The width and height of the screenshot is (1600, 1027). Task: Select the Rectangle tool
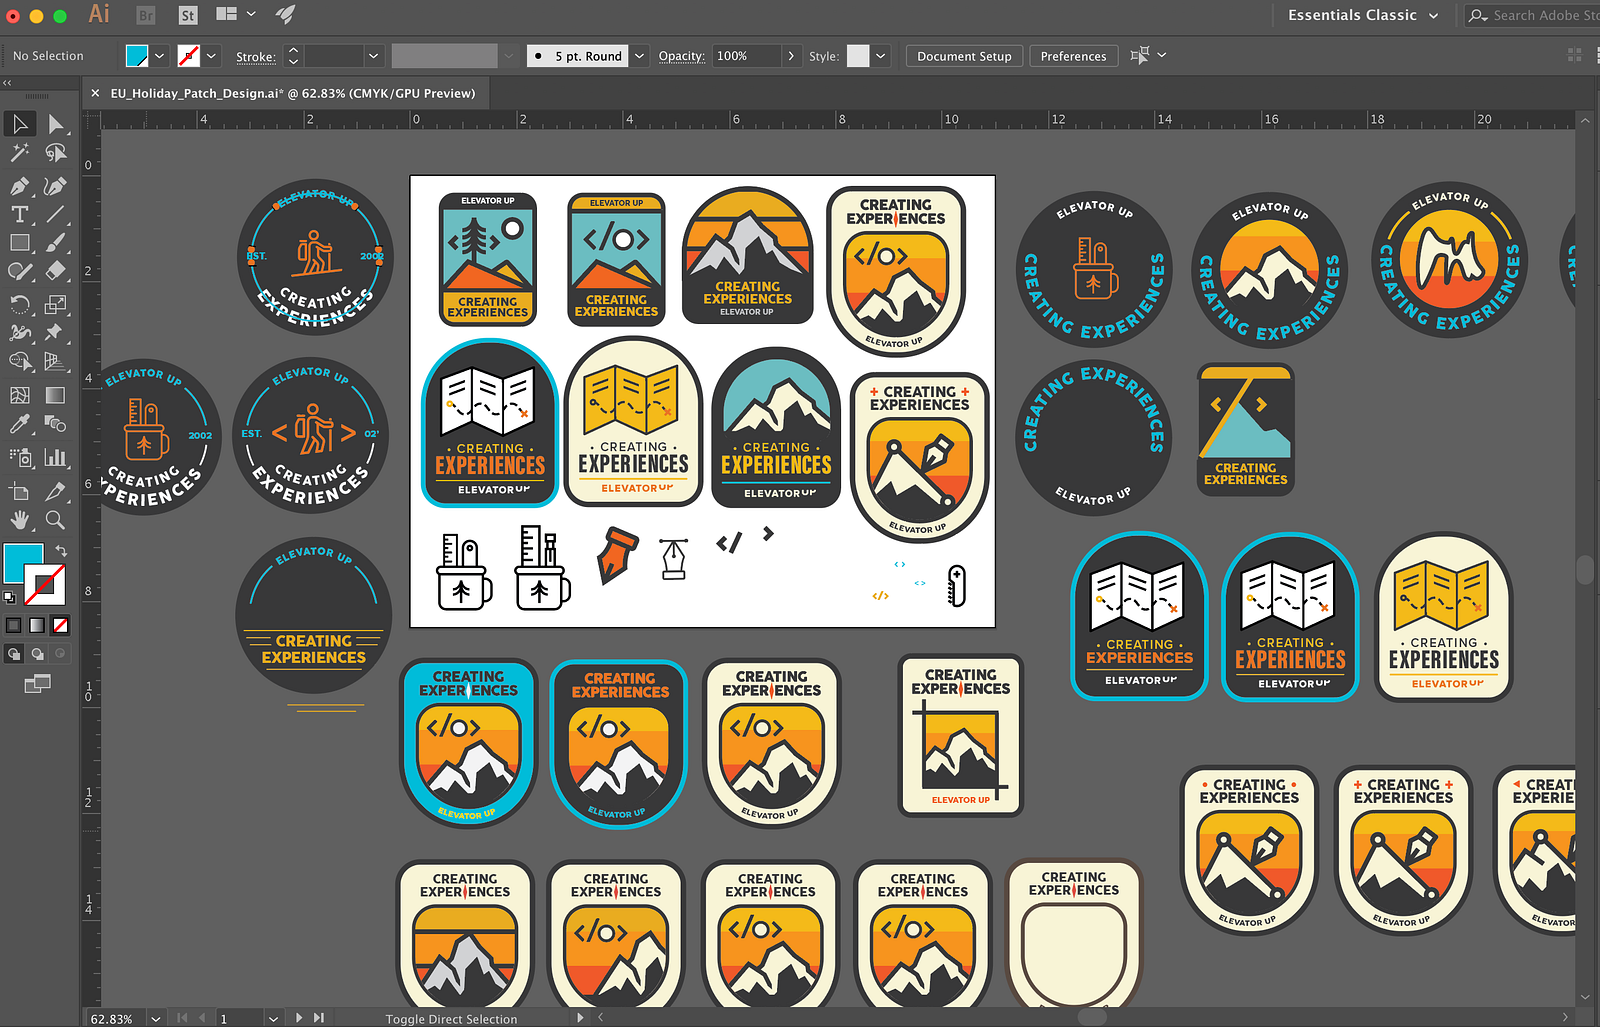click(20, 243)
